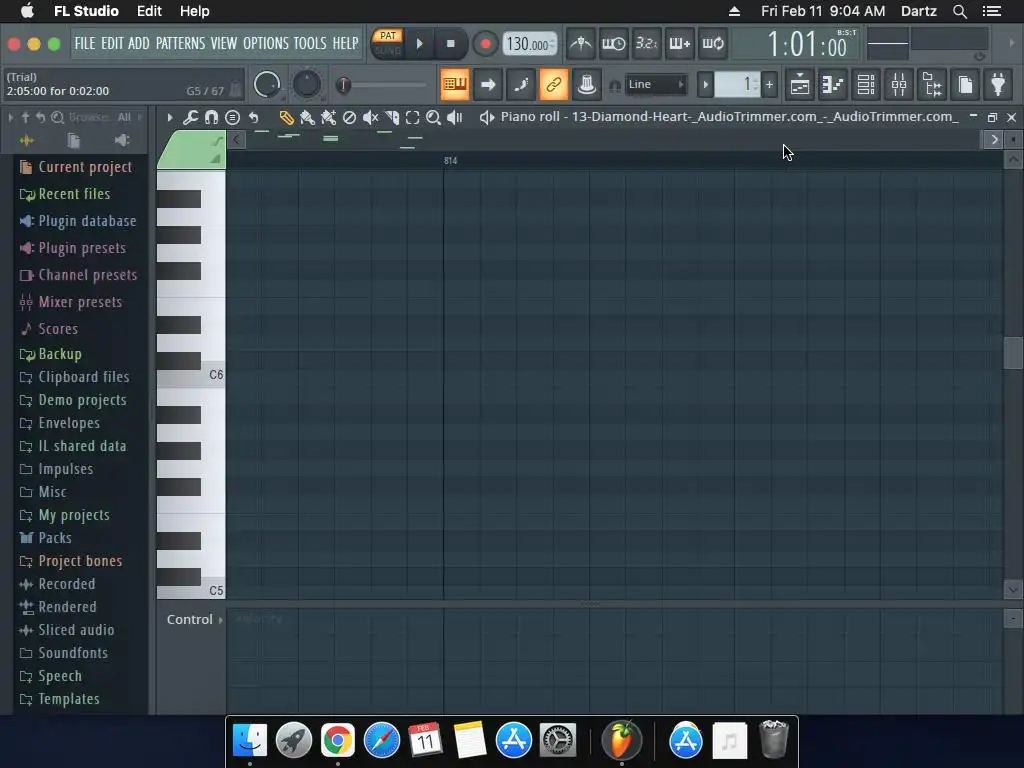Open the OPTIONS menu

pos(266,44)
